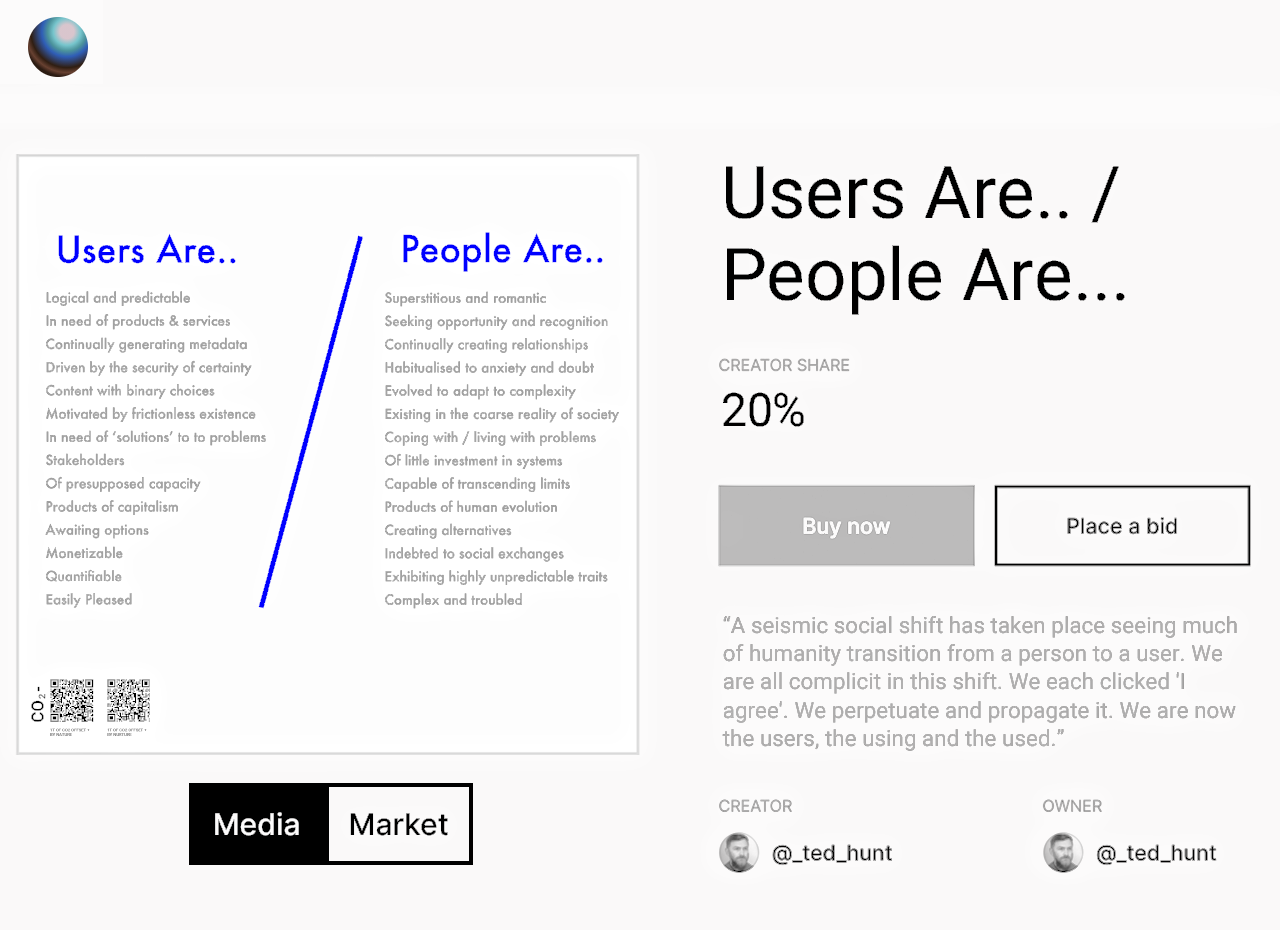1280x930 pixels.
Task: Click the first QR code in artwork
Action: click(72, 701)
